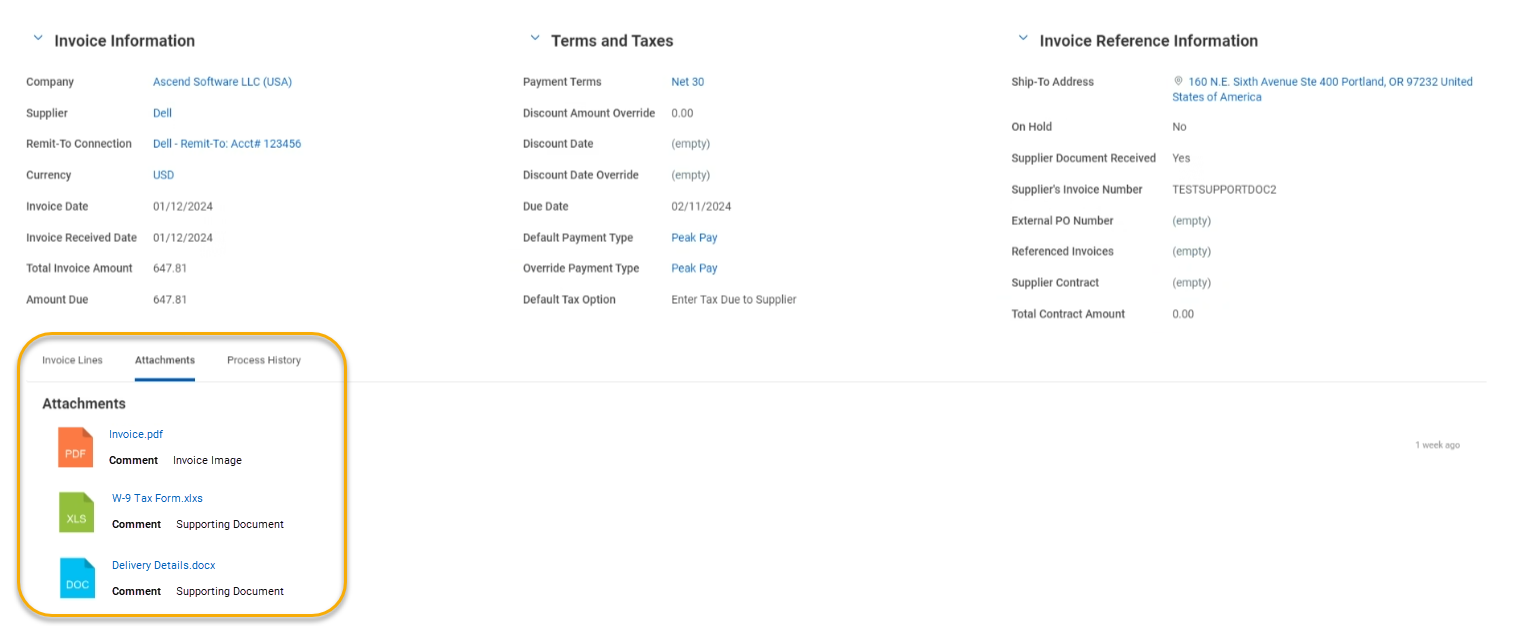Click the Attachments section heading
This screenshot has height=626, width=1513.
point(84,404)
